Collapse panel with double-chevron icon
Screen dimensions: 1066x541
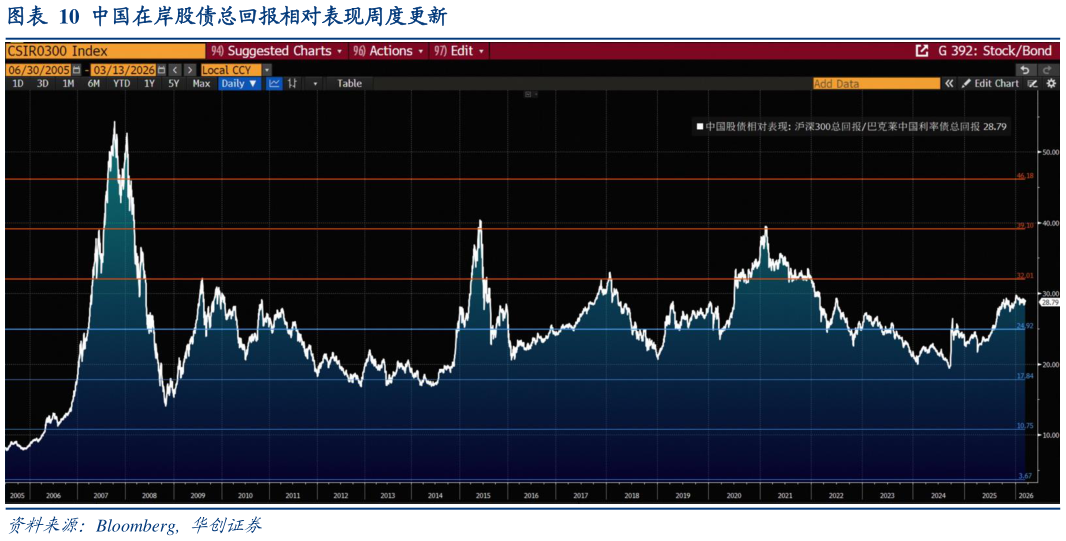point(948,84)
